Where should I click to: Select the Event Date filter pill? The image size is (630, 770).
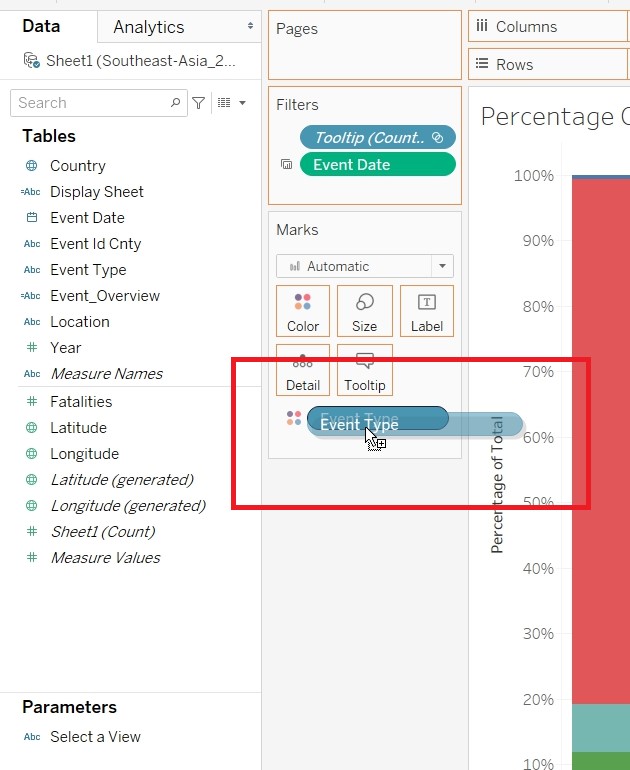pyautogui.click(x=377, y=165)
